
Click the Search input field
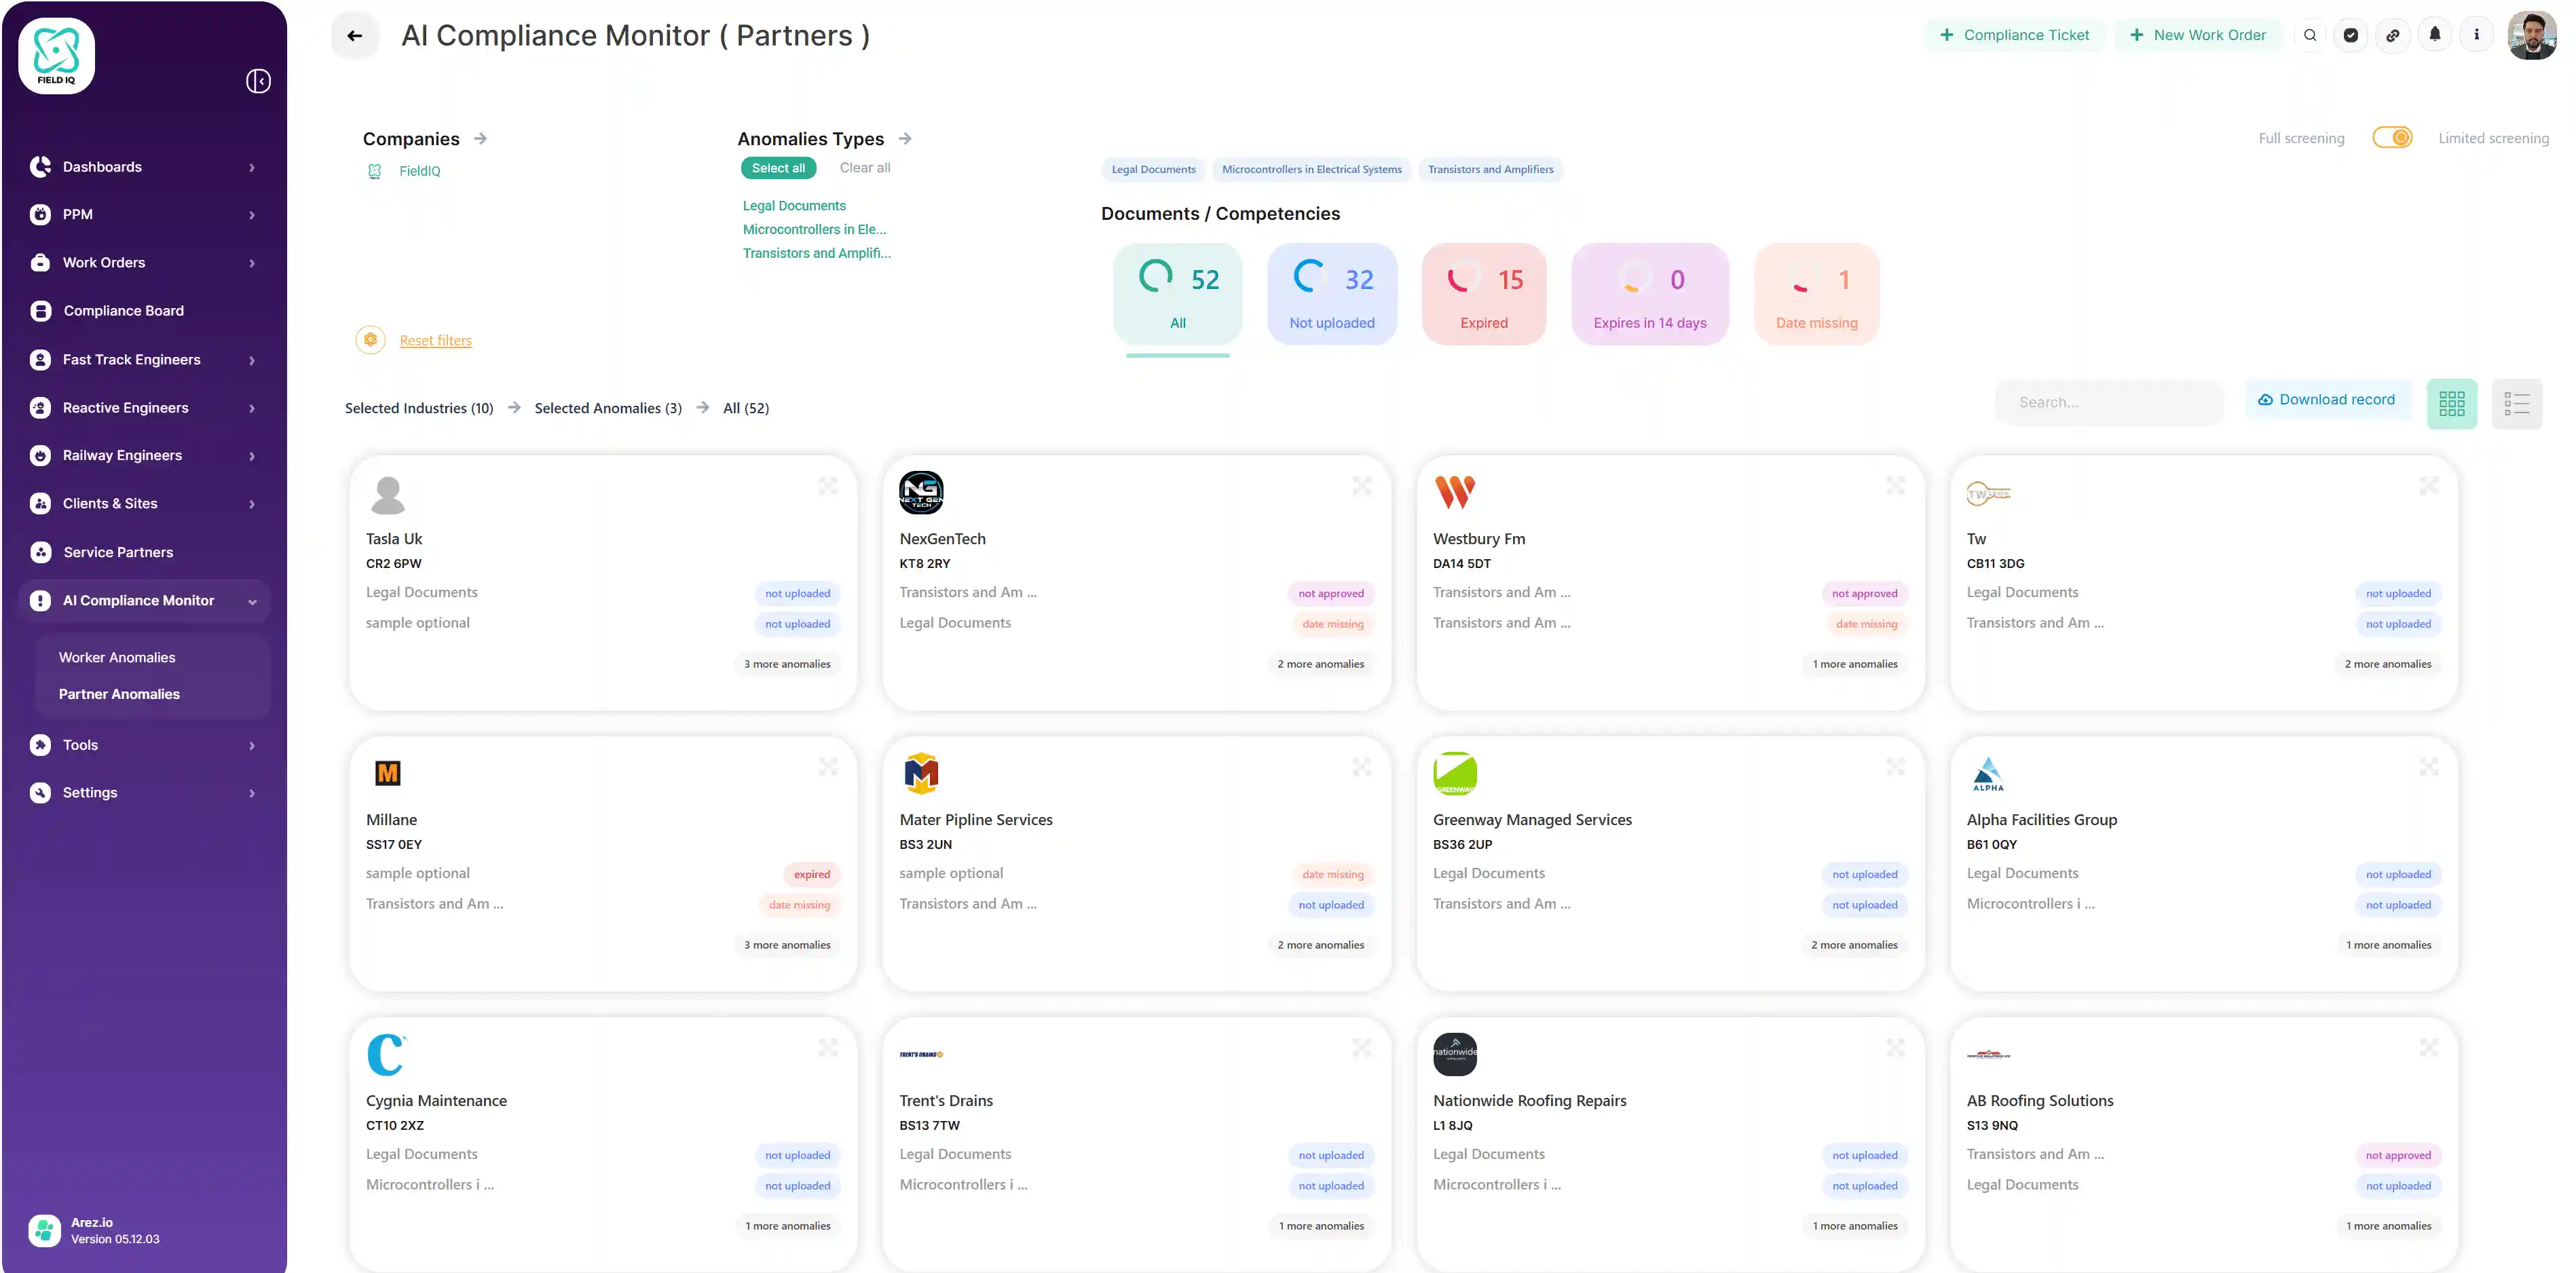coord(2110,403)
